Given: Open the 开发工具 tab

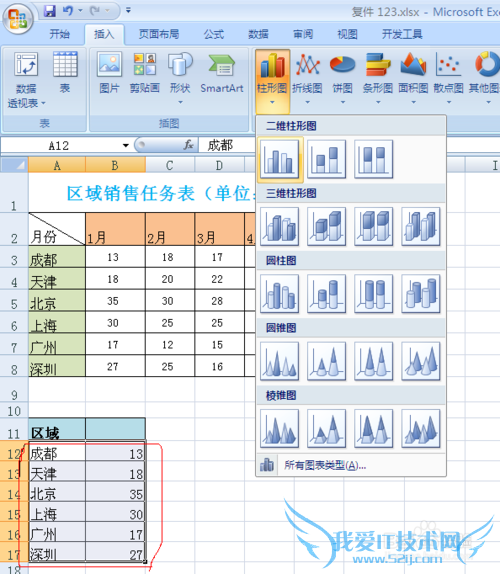Looking at the screenshot, I should (x=402, y=34).
